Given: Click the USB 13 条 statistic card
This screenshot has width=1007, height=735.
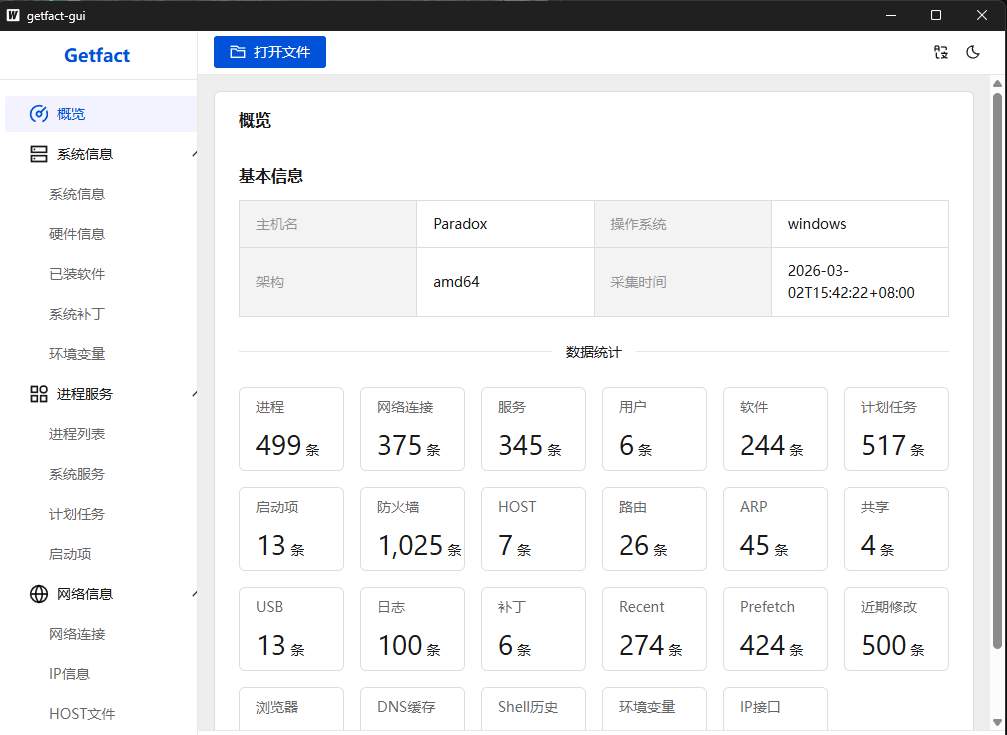Looking at the screenshot, I should tap(292, 629).
